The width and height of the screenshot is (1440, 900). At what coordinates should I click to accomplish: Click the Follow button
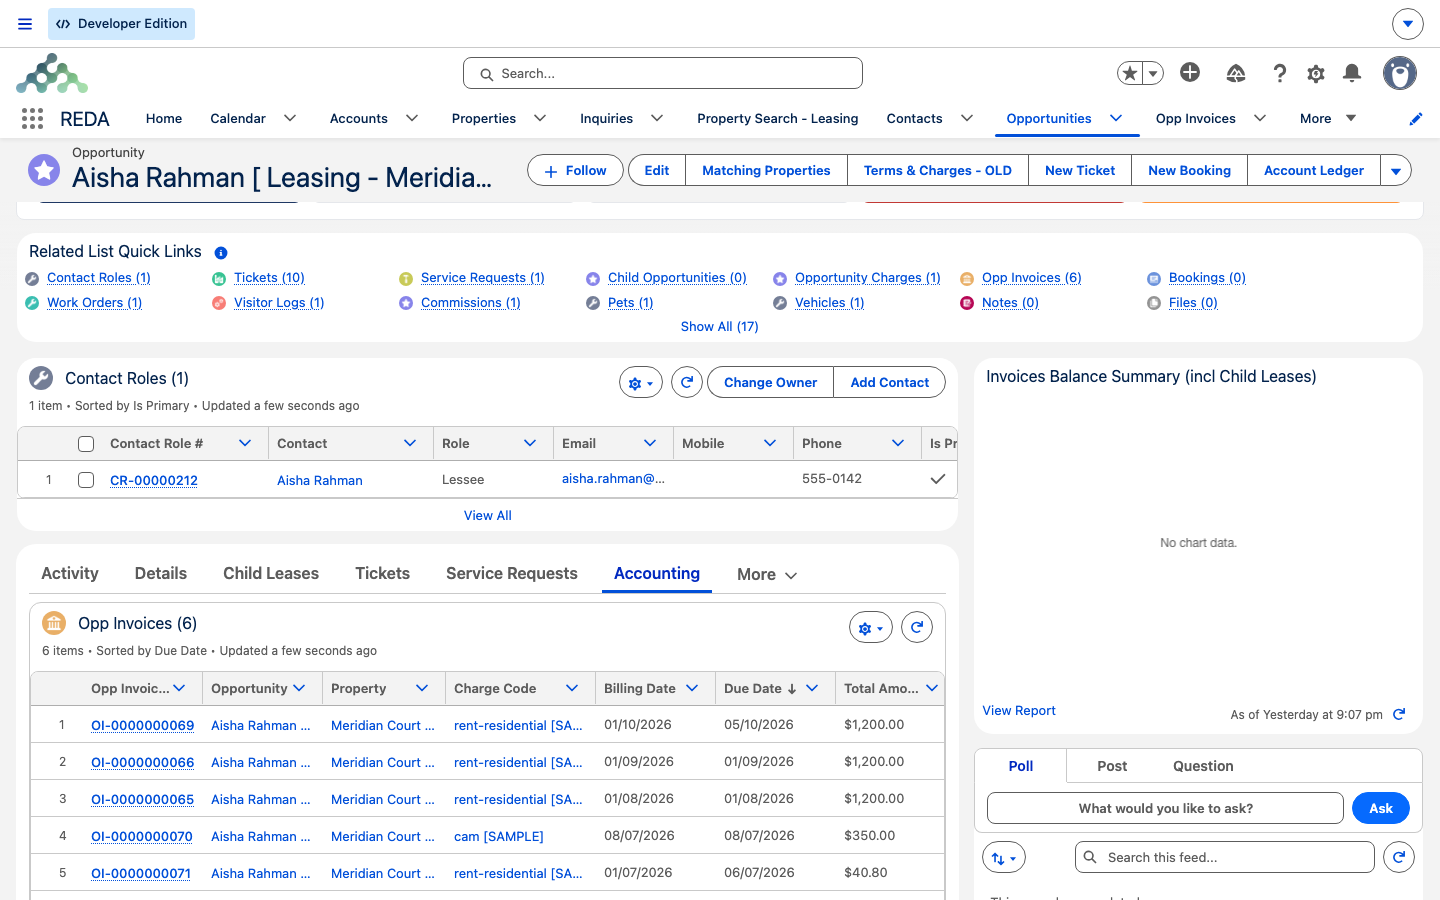pos(575,170)
